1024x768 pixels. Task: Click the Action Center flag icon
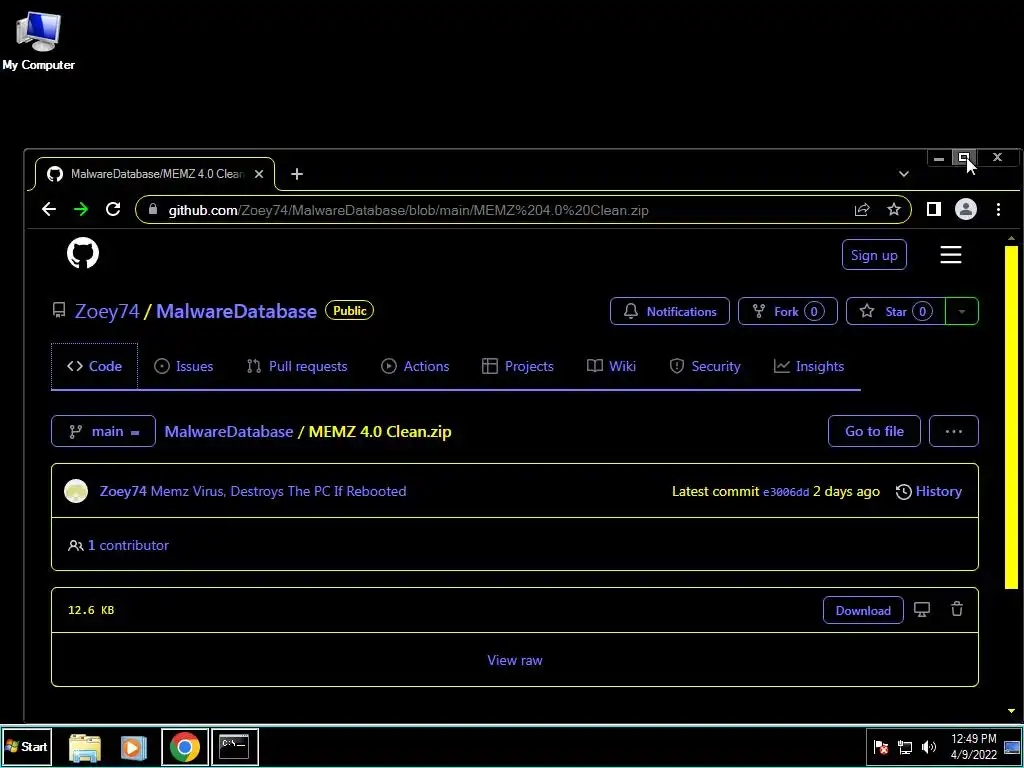[x=881, y=747]
